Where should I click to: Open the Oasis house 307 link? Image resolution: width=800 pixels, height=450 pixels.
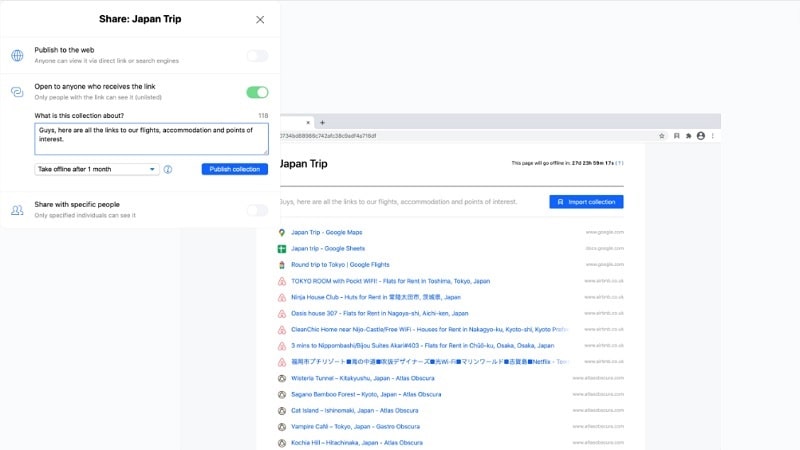coord(380,313)
